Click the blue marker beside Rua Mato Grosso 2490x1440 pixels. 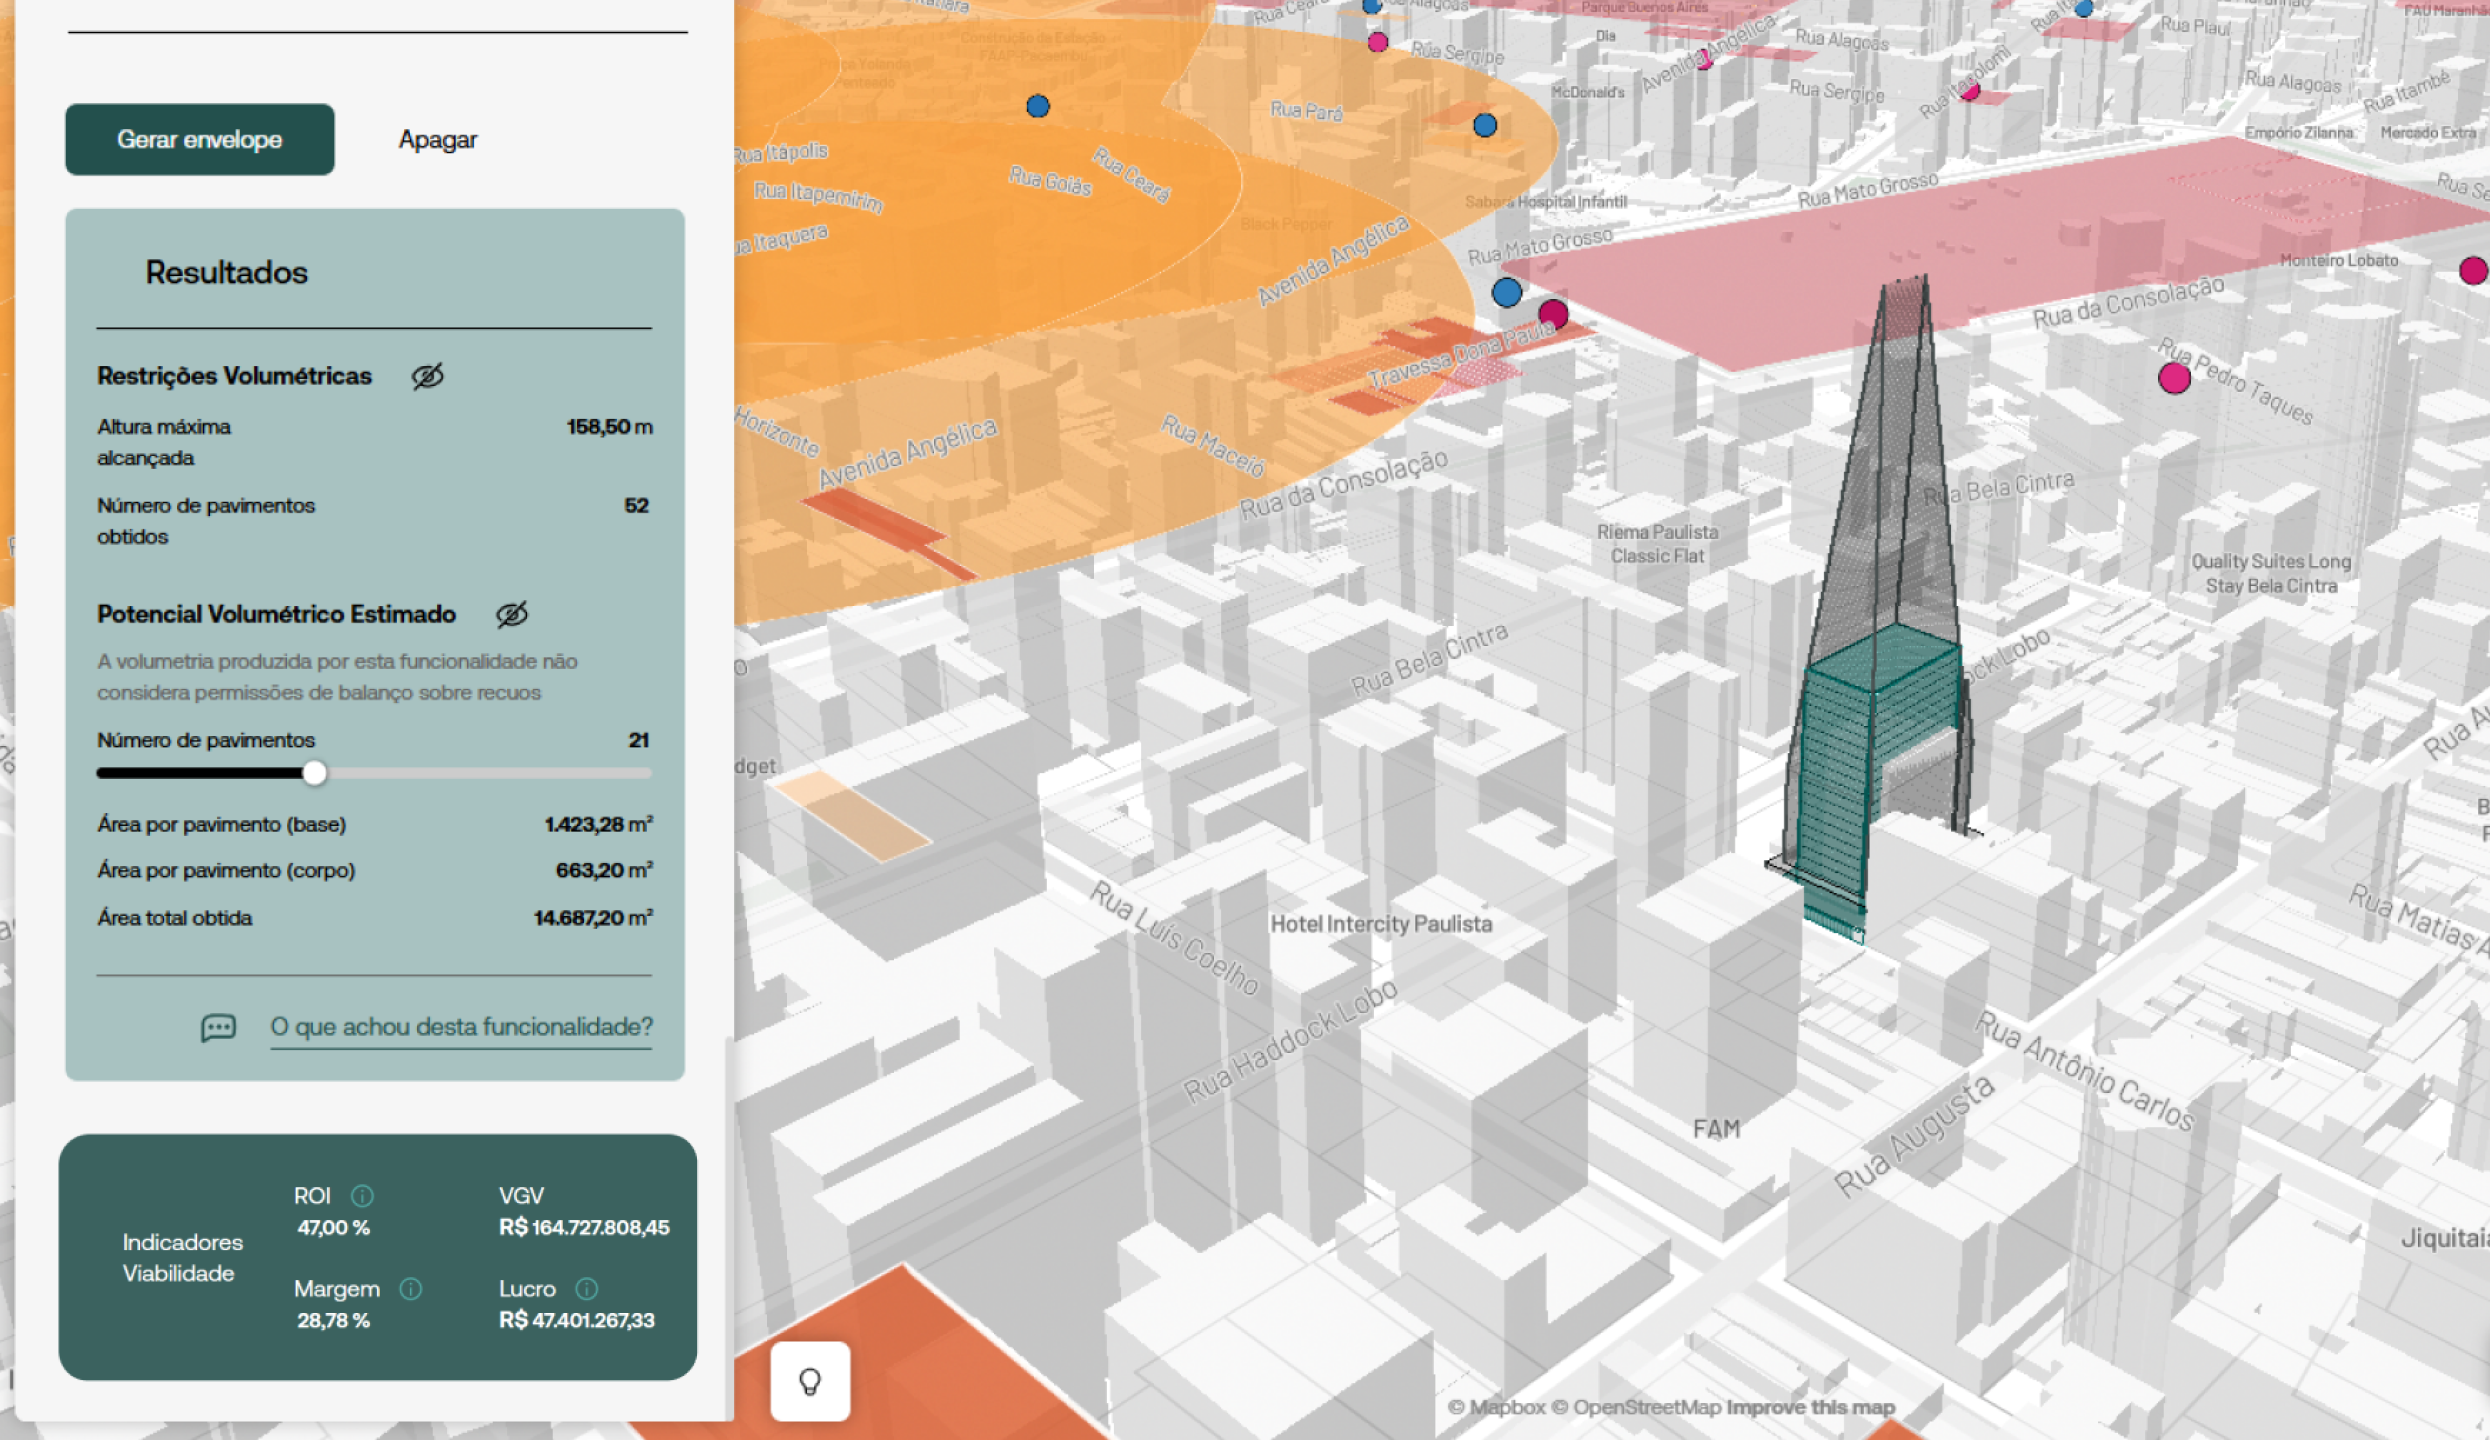[1506, 293]
